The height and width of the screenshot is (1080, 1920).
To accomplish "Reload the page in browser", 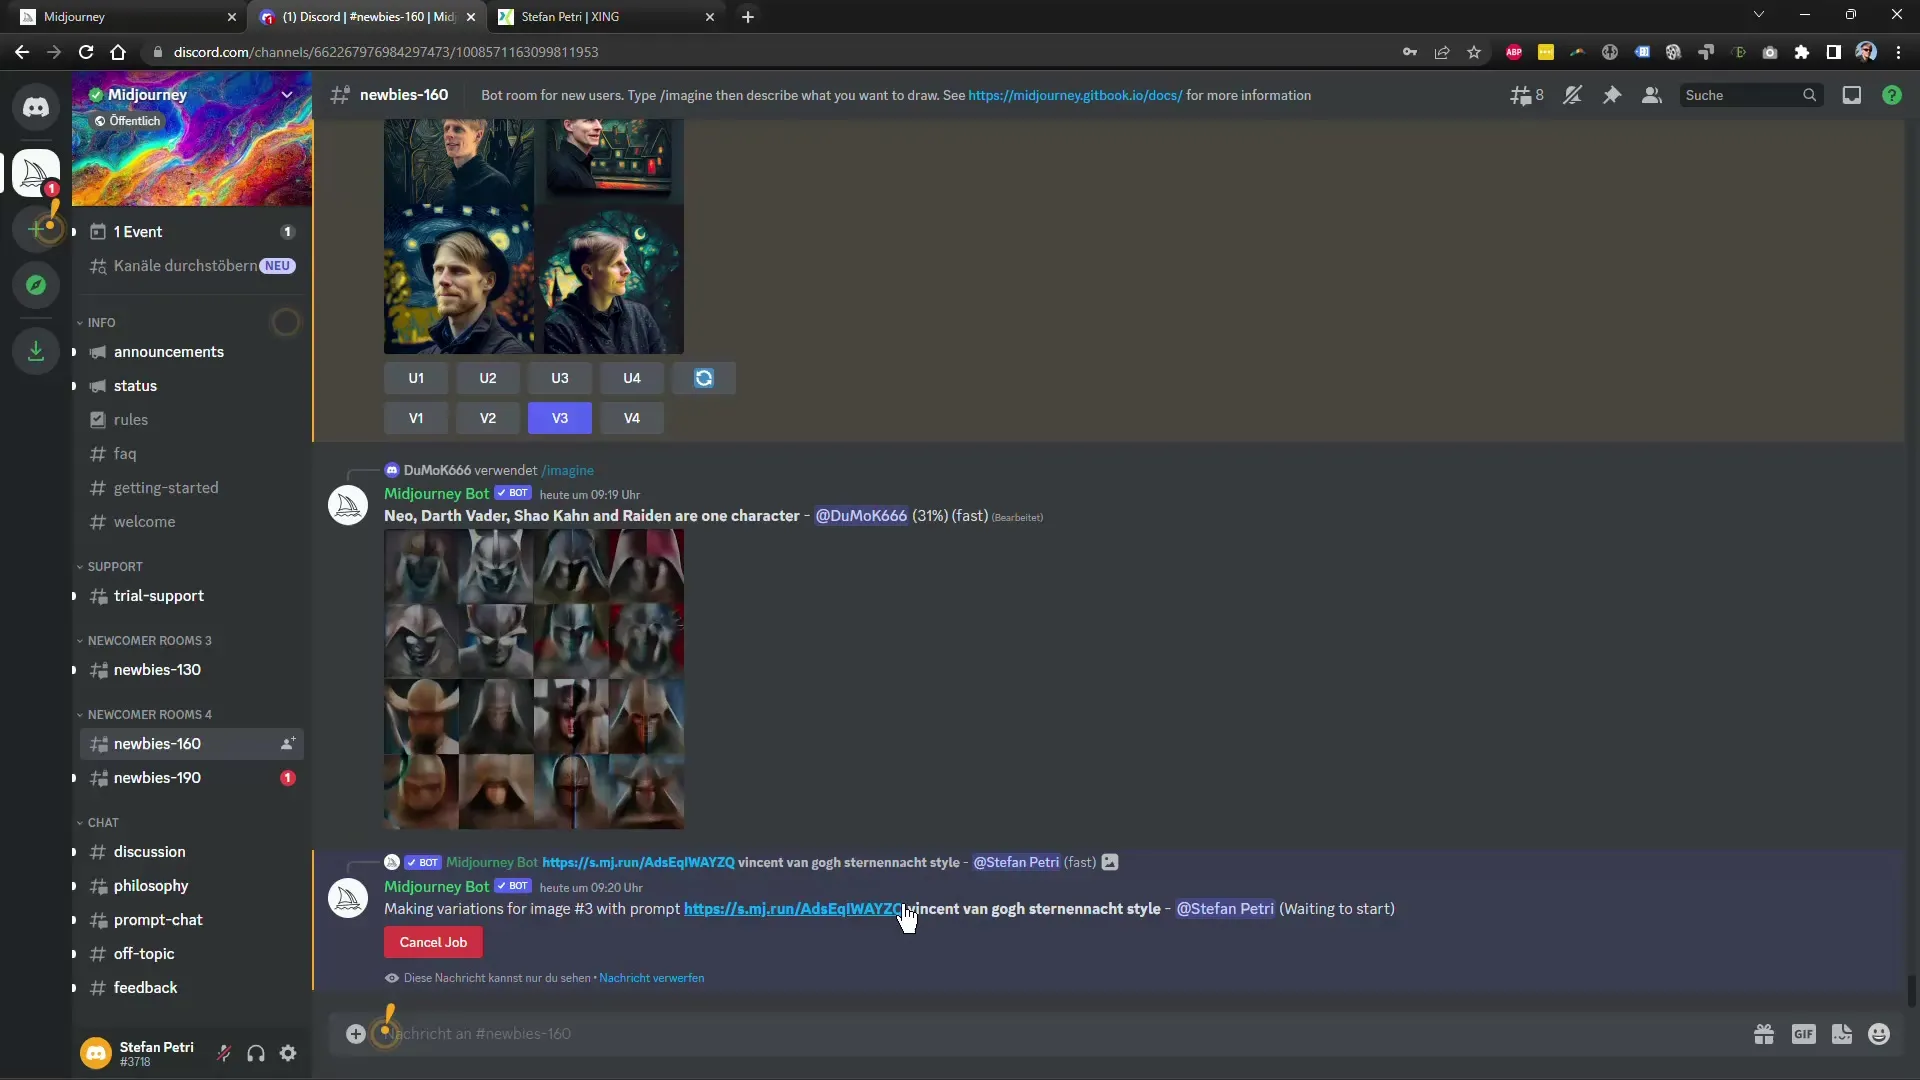I will coord(86,52).
